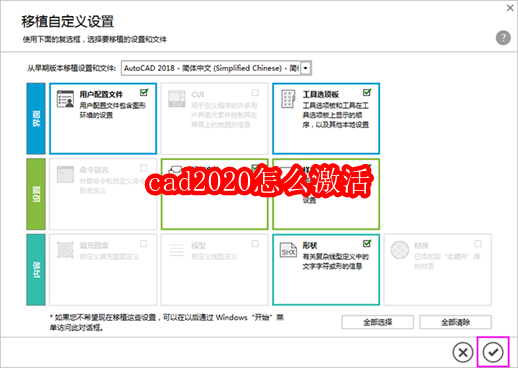Image resolution: width=518 pixels, height=368 pixels.
Task: Click the 从早期版本移植设置和文件 label
Action: tap(72, 68)
